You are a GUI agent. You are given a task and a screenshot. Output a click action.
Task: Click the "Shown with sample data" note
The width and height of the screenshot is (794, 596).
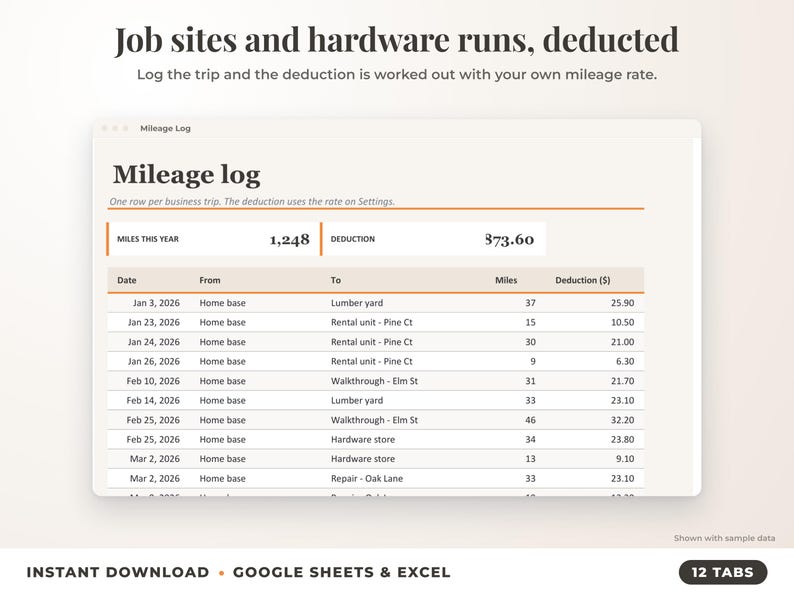(x=724, y=538)
